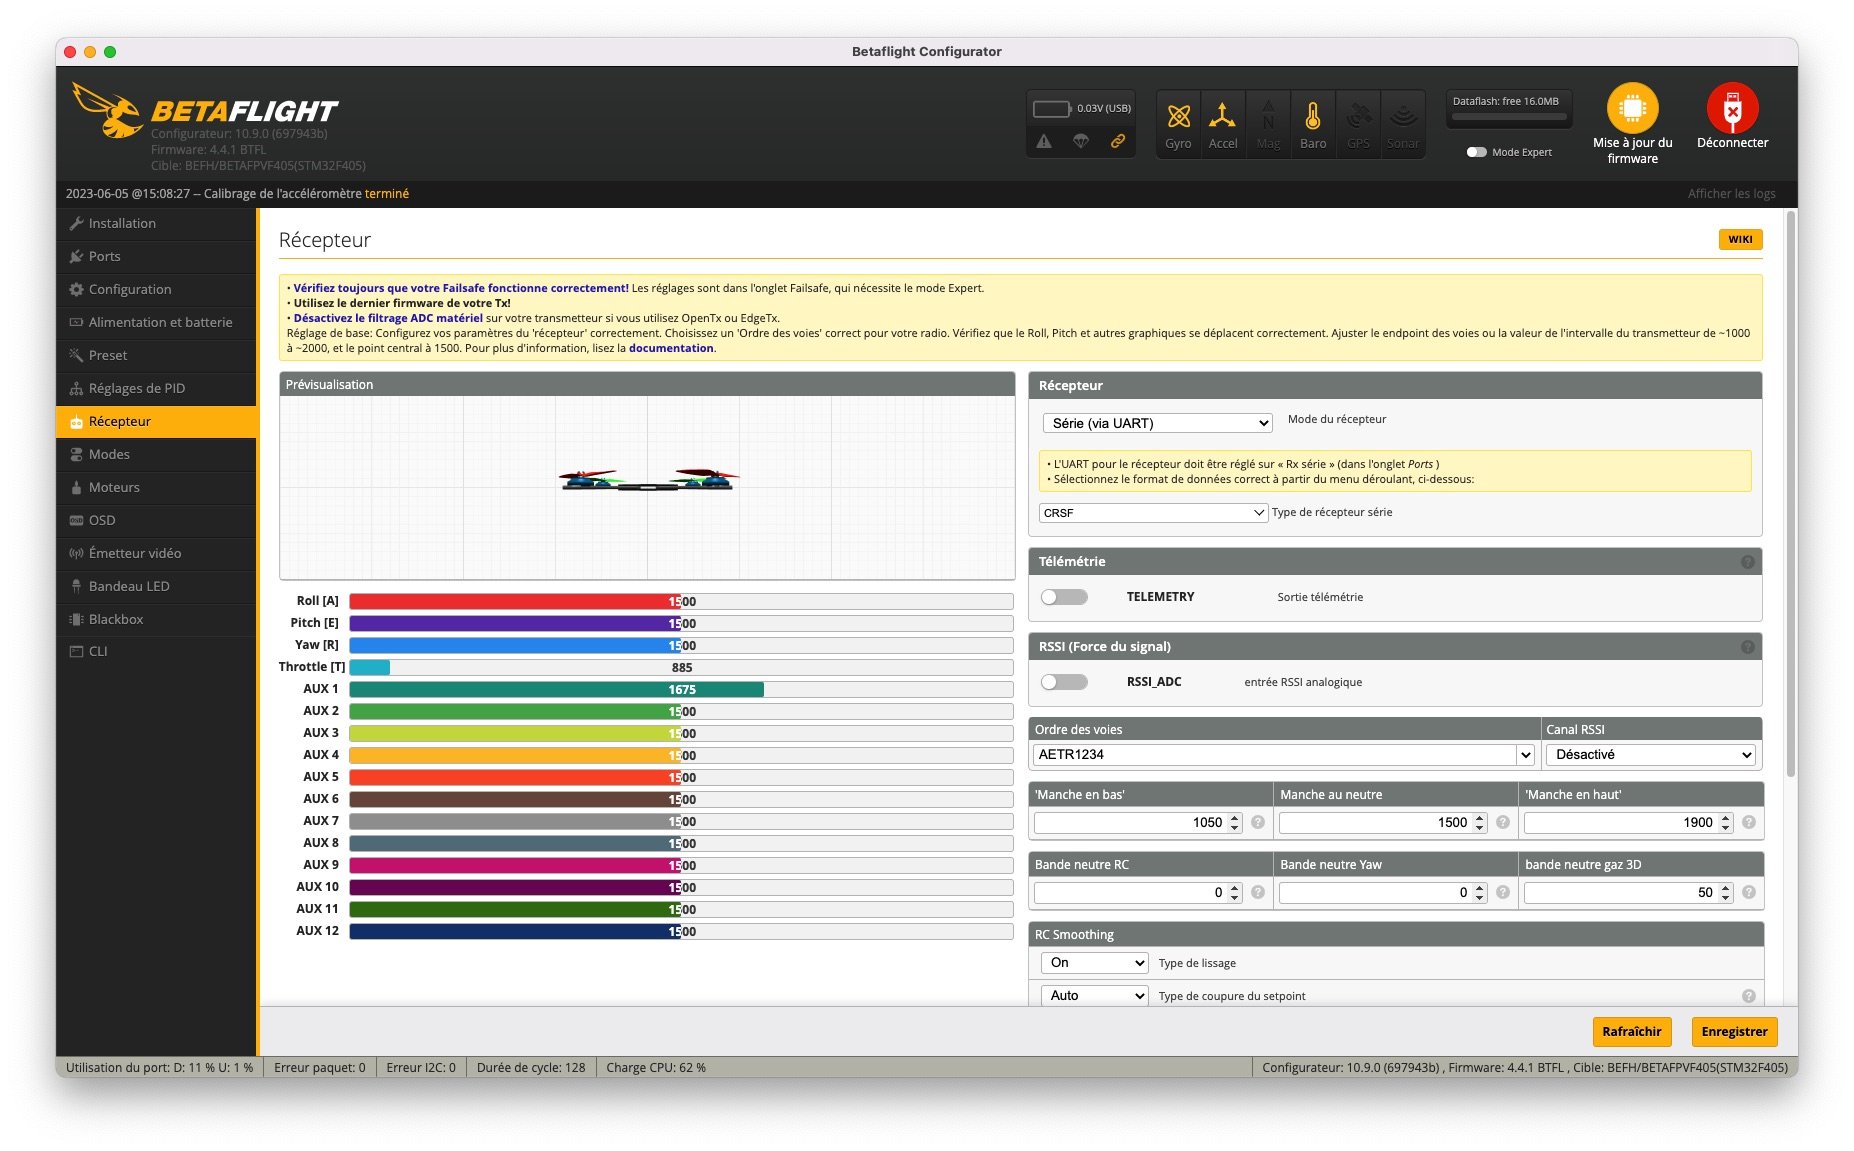Click the Télémétrie help question icon

(1747, 562)
